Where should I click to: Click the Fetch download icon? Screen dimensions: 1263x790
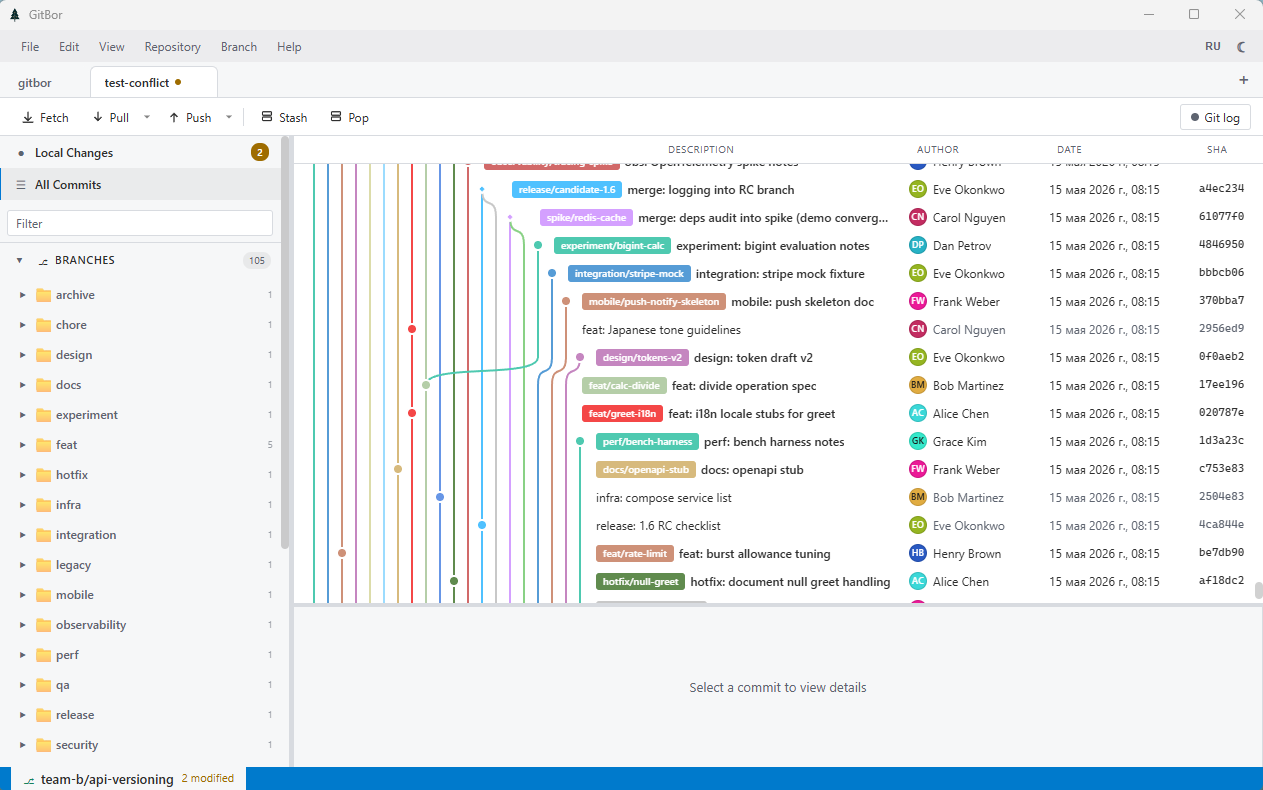[x=28, y=118]
